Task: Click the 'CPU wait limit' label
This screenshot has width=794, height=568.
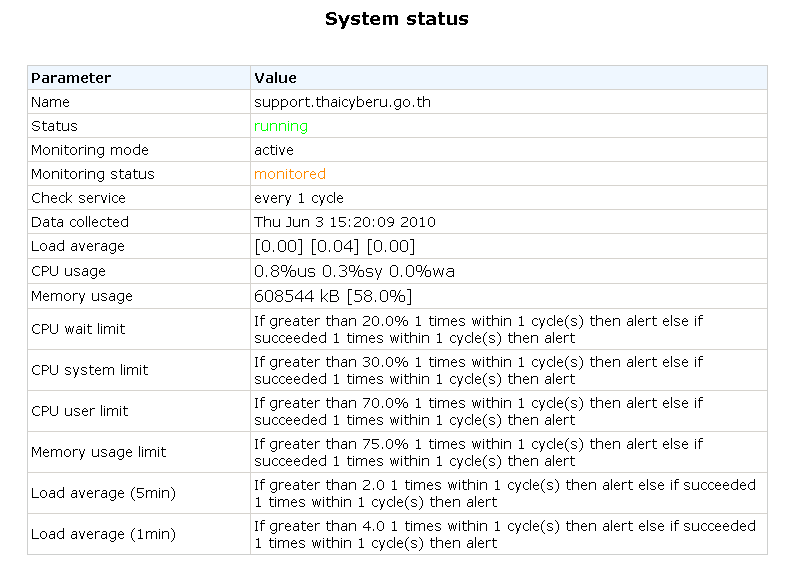Action: (x=78, y=329)
